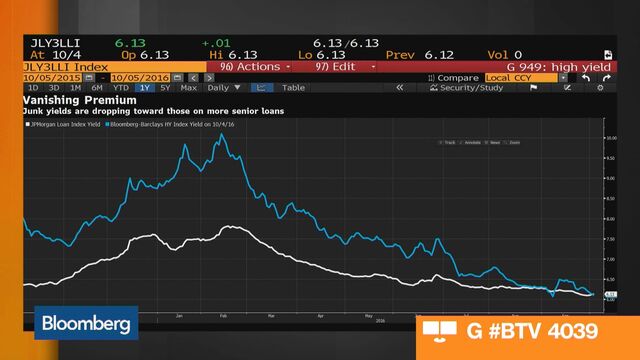Expand the Local CCY currency dropdown arrow
This screenshot has width=640, height=360.
pos(563,78)
